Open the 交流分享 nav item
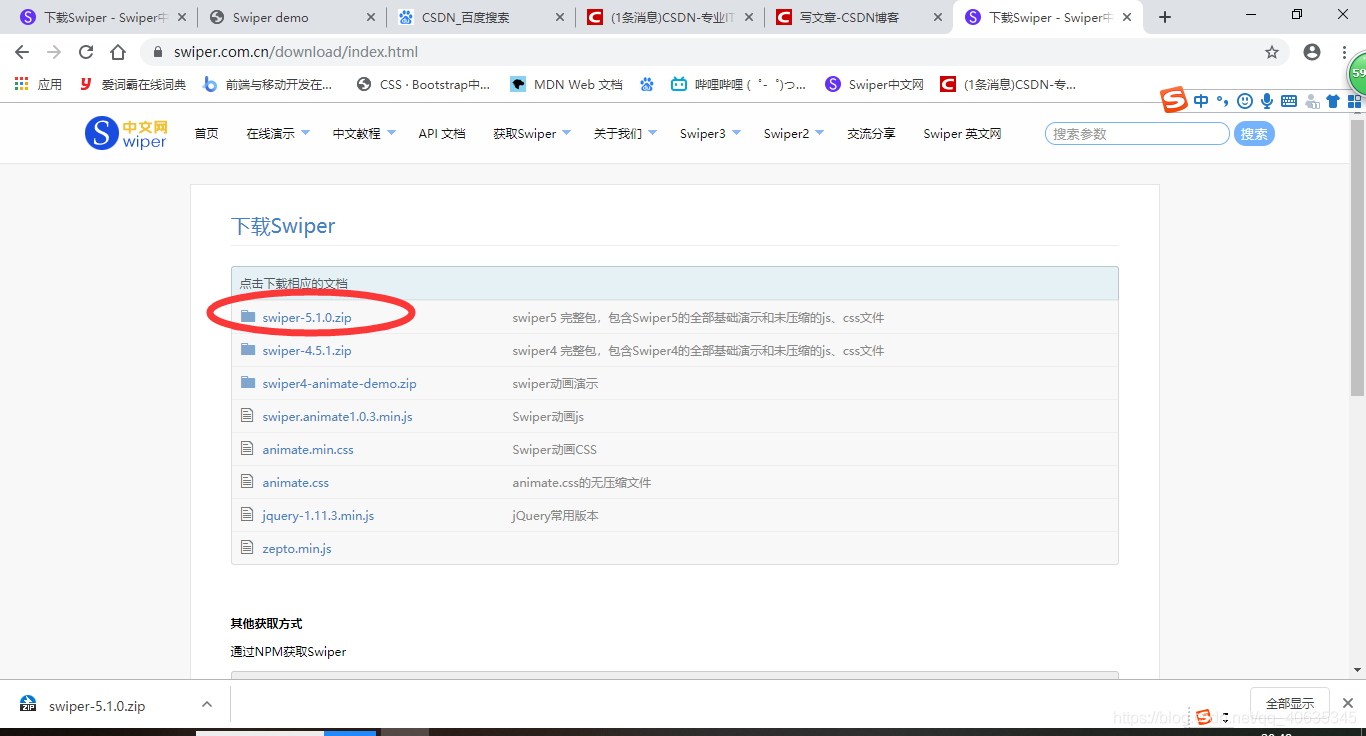Screen dimensions: 1366x736 point(871,133)
